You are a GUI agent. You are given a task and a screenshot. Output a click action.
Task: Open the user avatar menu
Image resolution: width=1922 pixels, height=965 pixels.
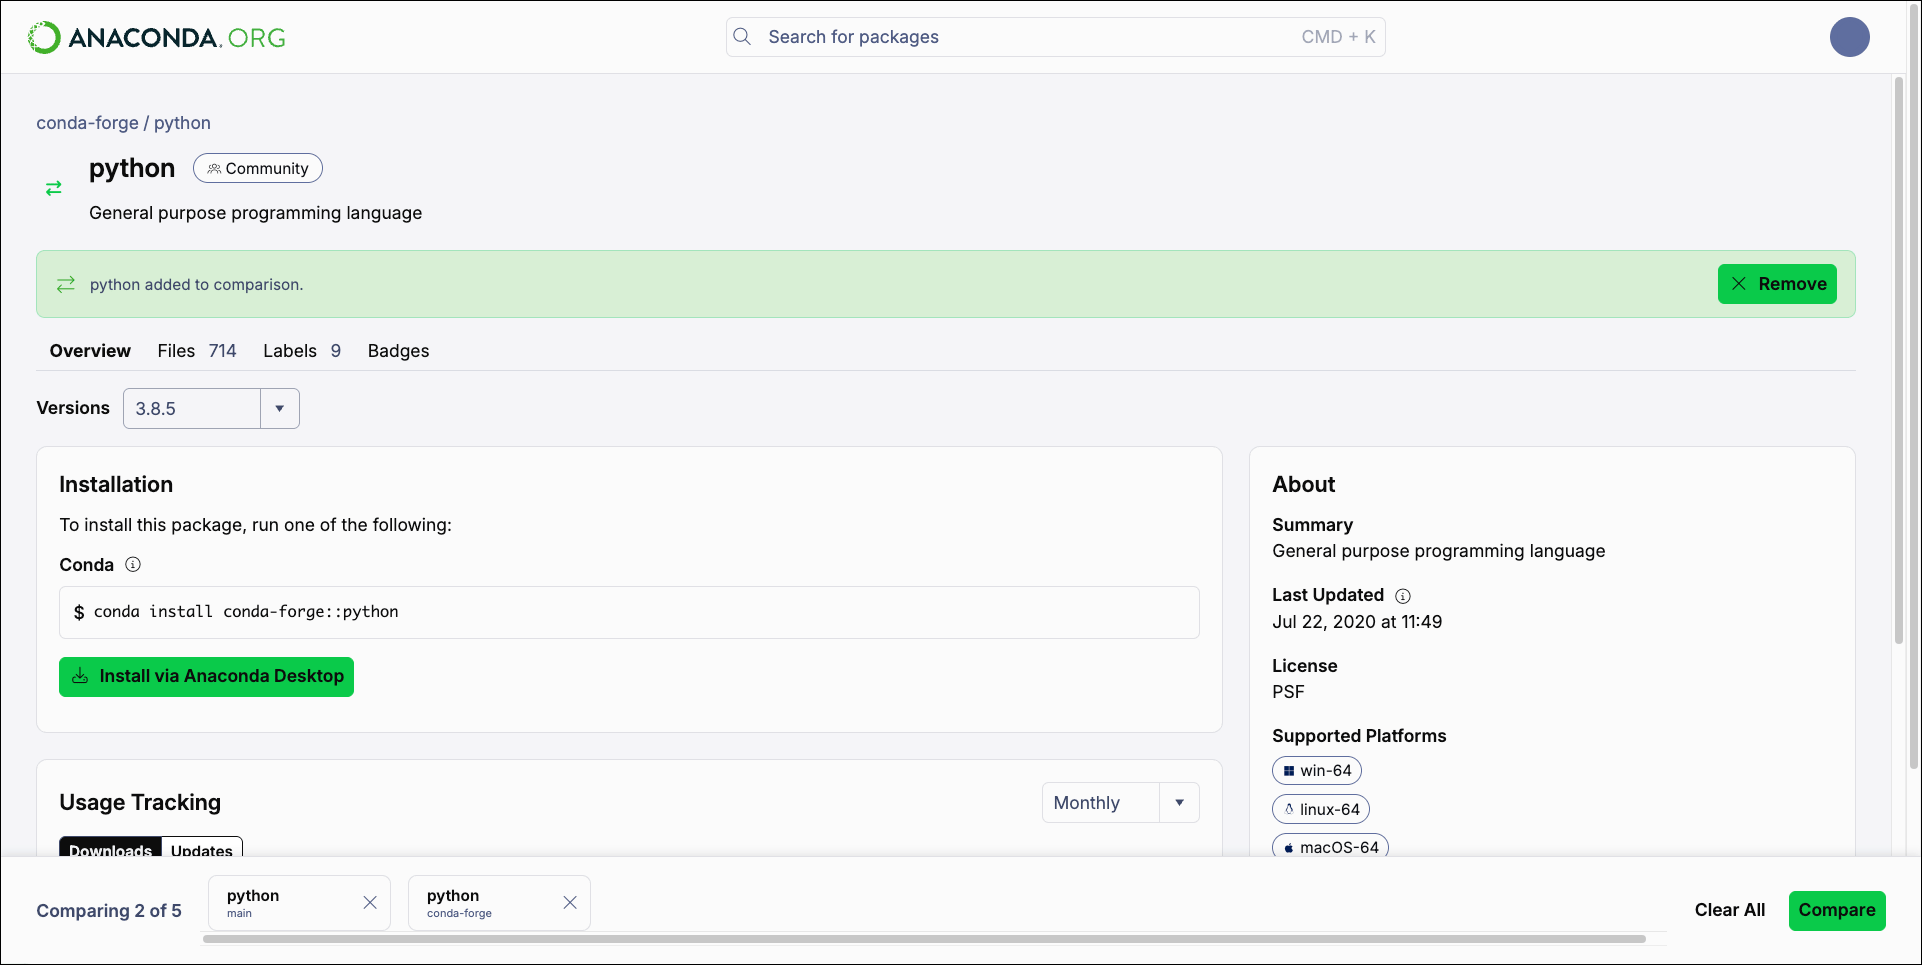pos(1849,37)
